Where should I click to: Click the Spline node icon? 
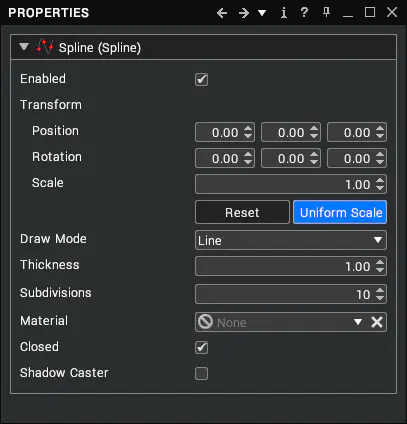45,47
